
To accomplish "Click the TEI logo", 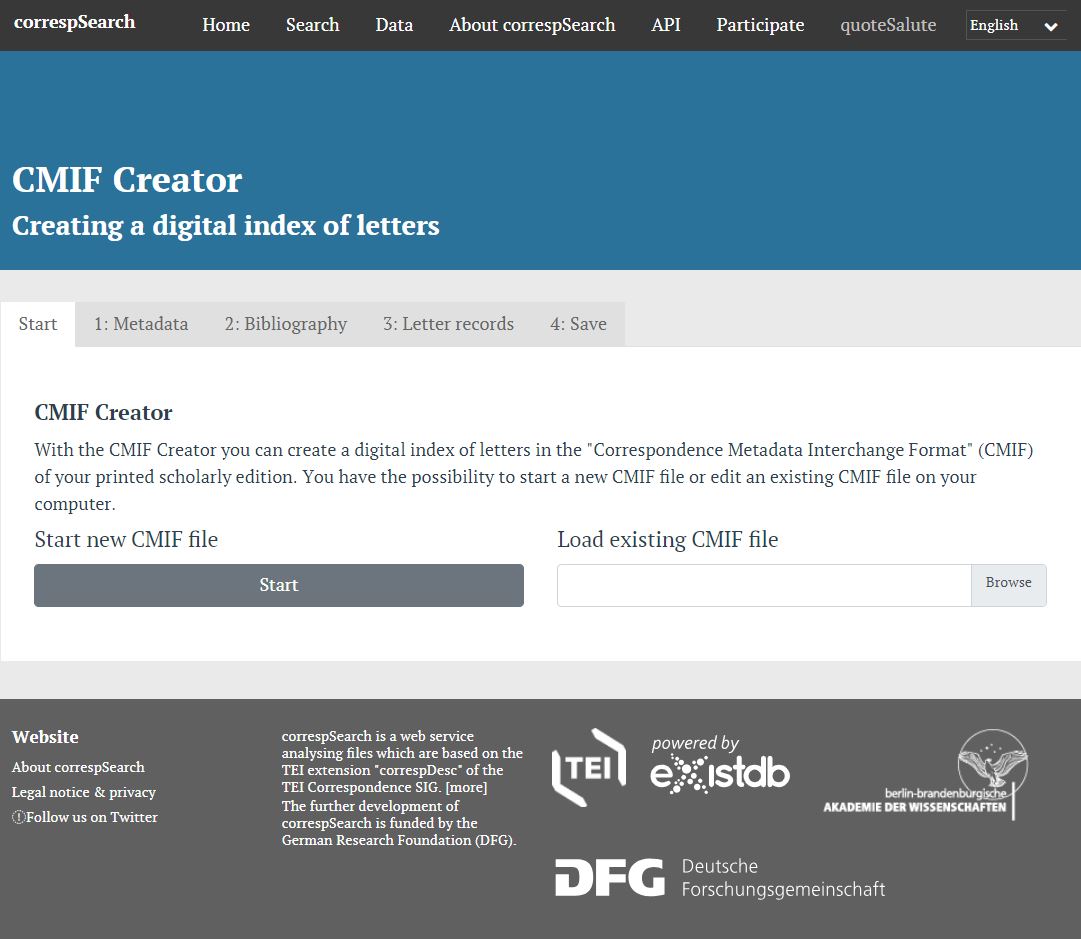I will point(589,767).
